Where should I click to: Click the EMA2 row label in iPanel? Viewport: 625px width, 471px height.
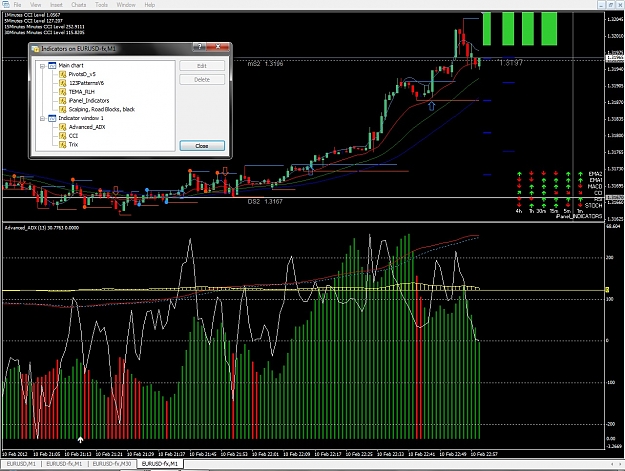tap(595, 174)
